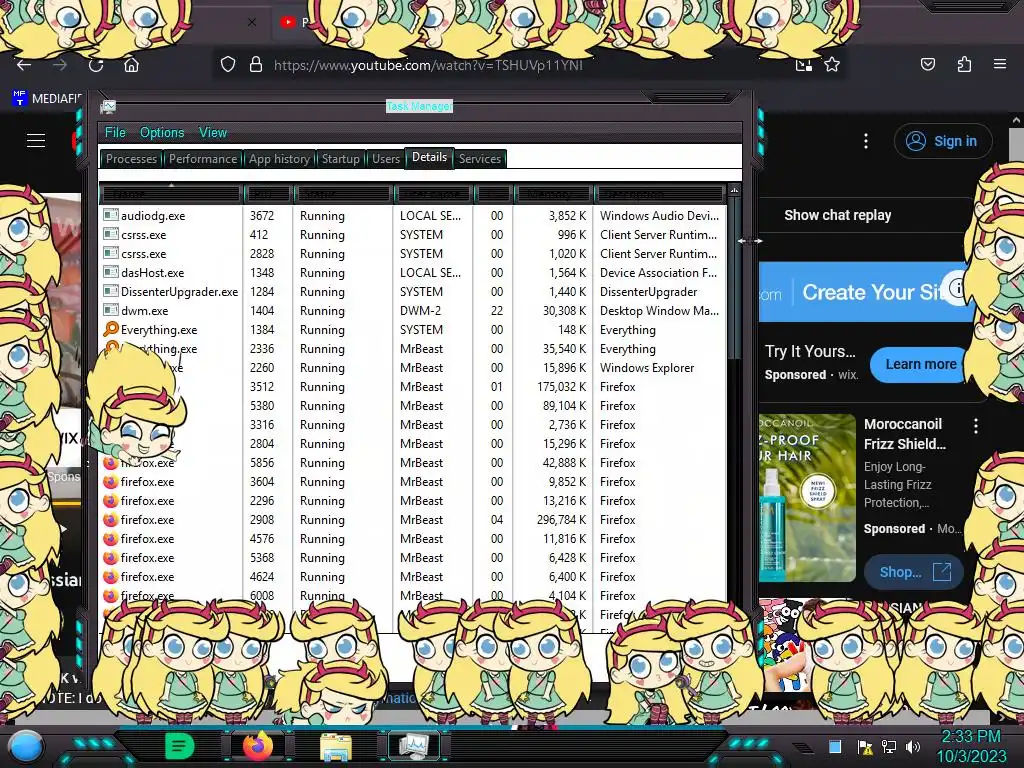This screenshot has height=768, width=1024.
Task: Switch to Firefox from the taskbar
Action: click(x=257, y=746)
